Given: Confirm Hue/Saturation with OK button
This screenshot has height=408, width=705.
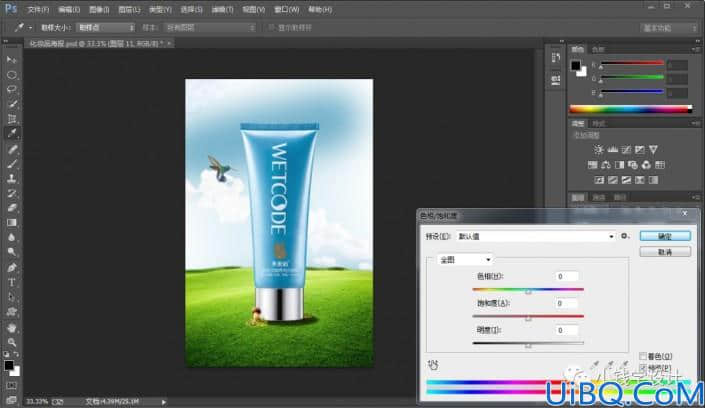Looking at the screenshot, I should tap(665, 236).
